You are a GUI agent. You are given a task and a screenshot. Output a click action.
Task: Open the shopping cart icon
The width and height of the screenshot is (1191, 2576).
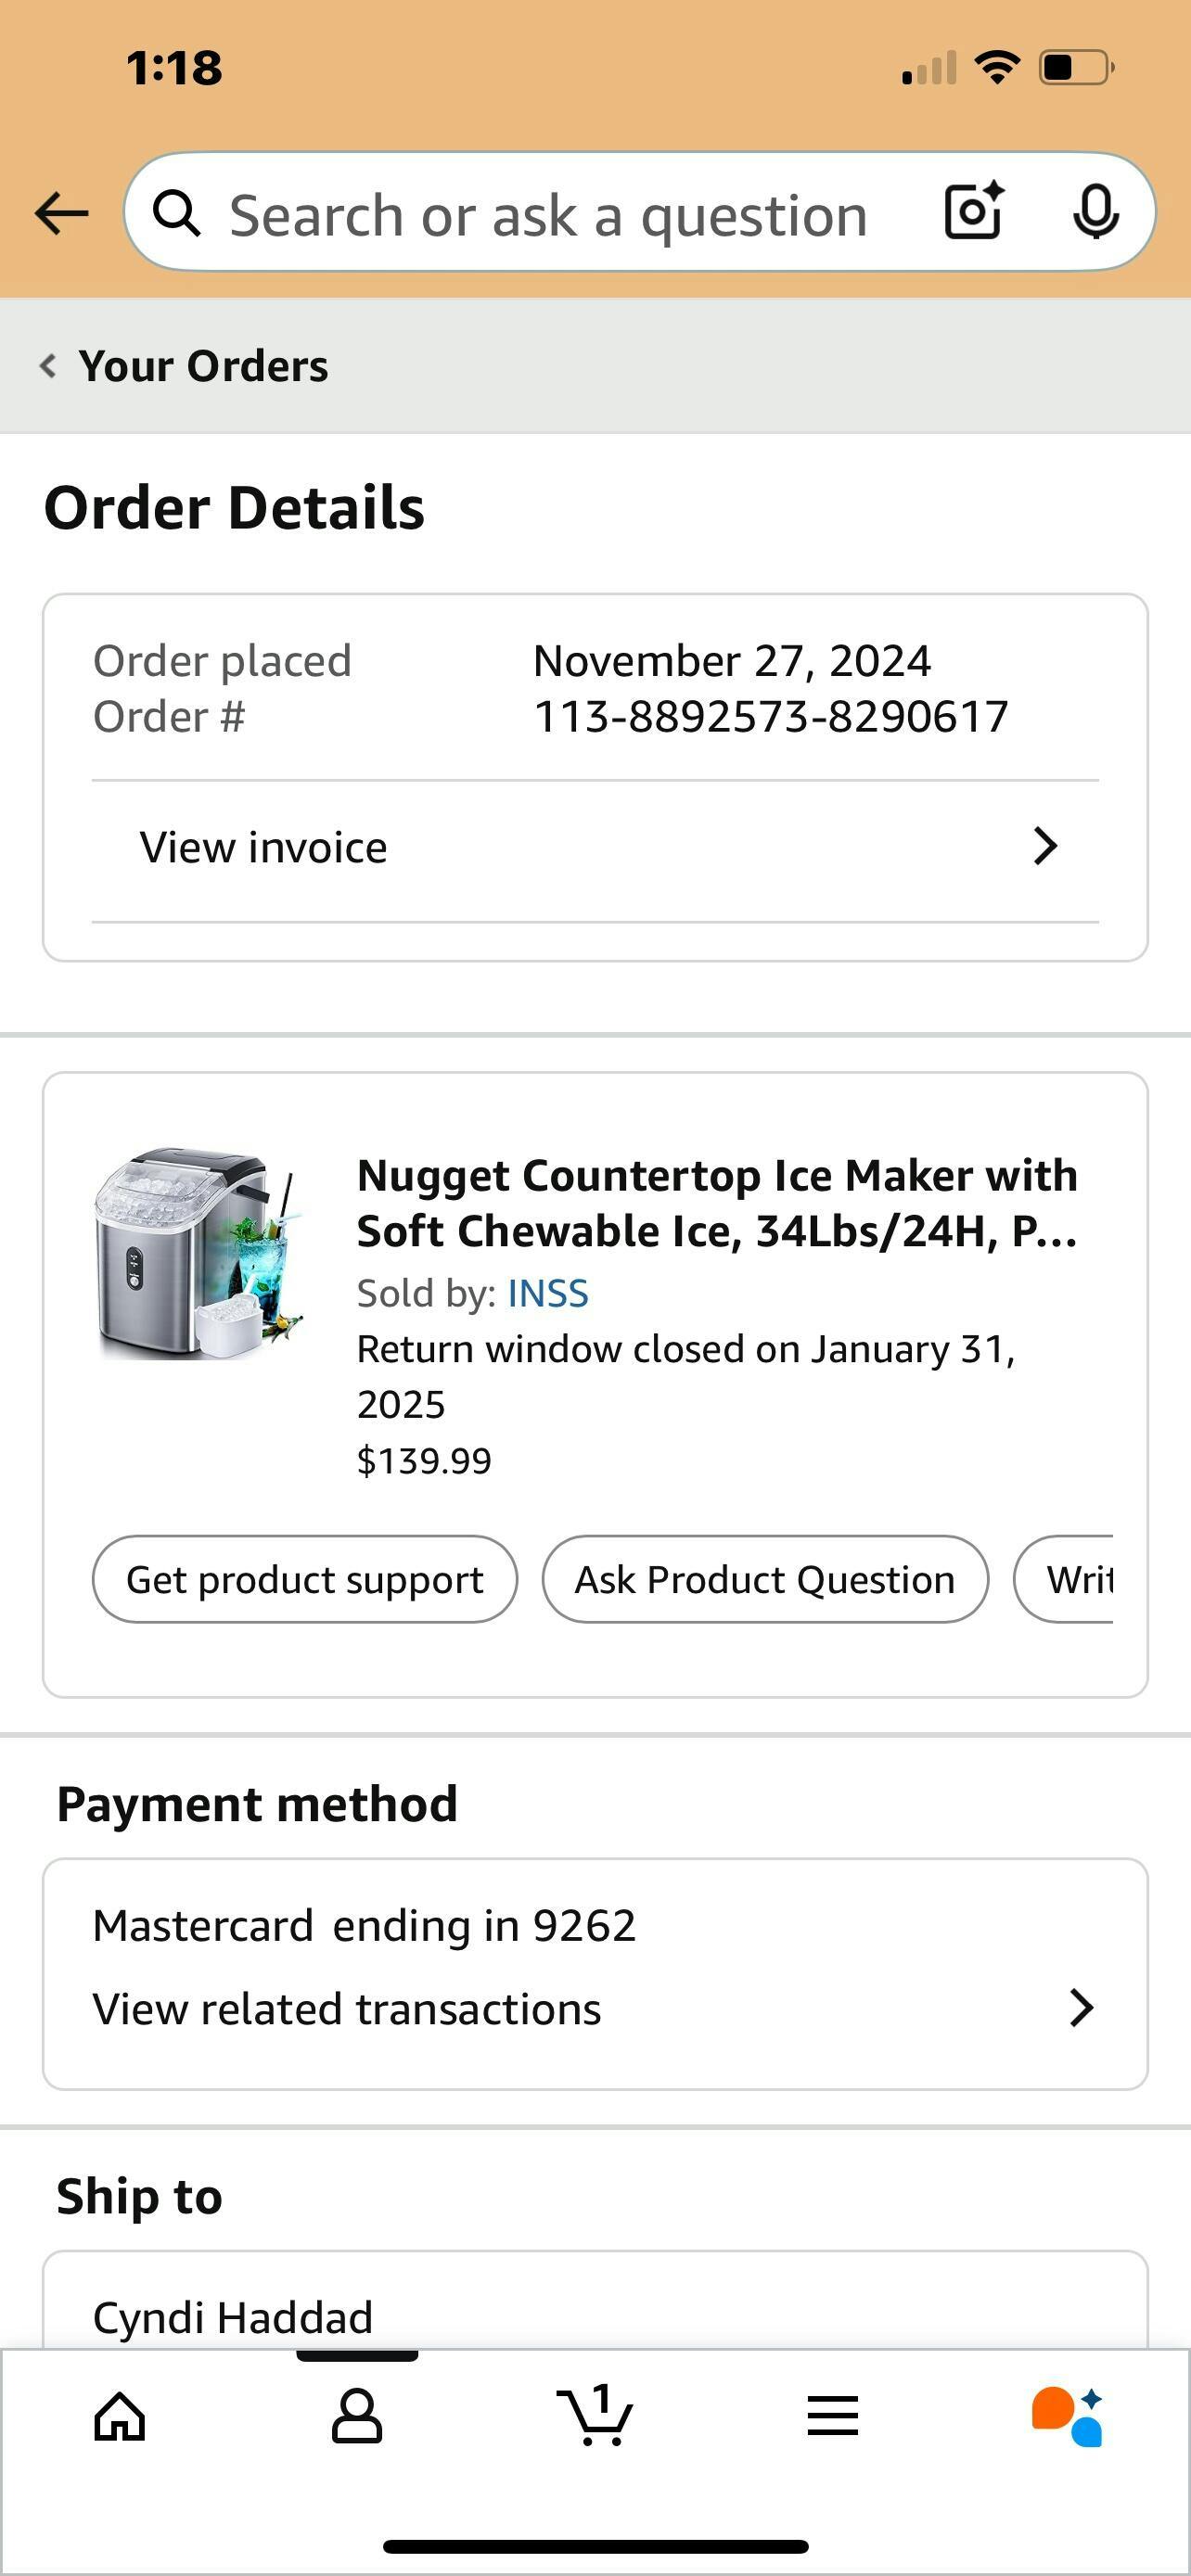pos(595,2417)
